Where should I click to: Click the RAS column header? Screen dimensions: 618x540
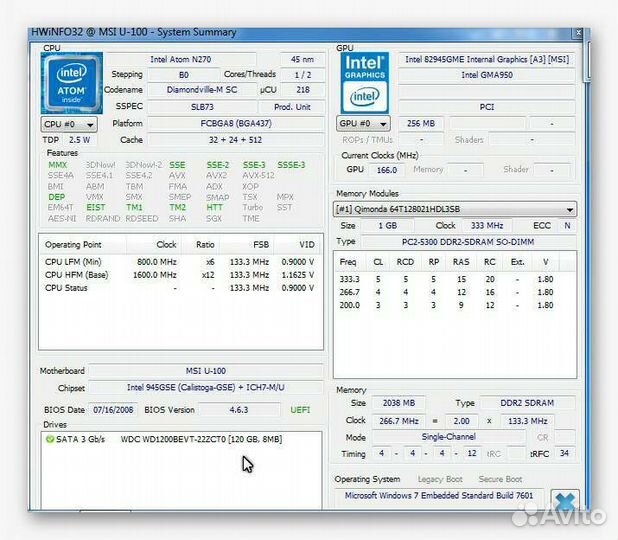pyautogui.click(x=461, y=262)
